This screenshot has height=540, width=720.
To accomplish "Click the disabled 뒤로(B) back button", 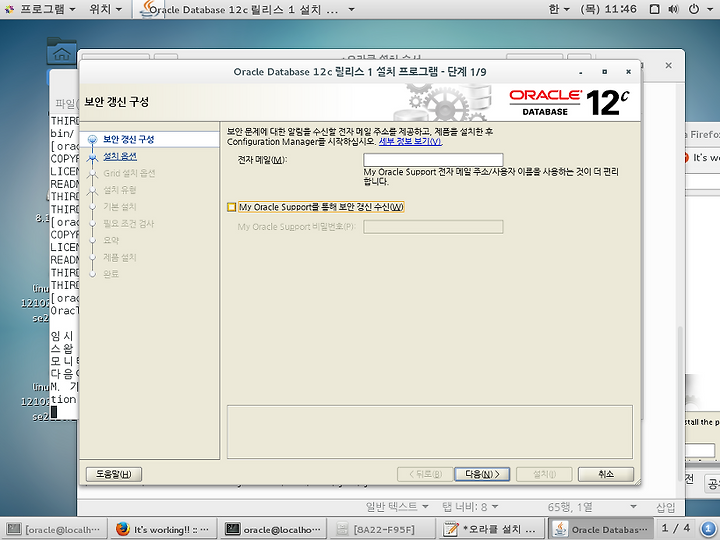I will point(425,474).
